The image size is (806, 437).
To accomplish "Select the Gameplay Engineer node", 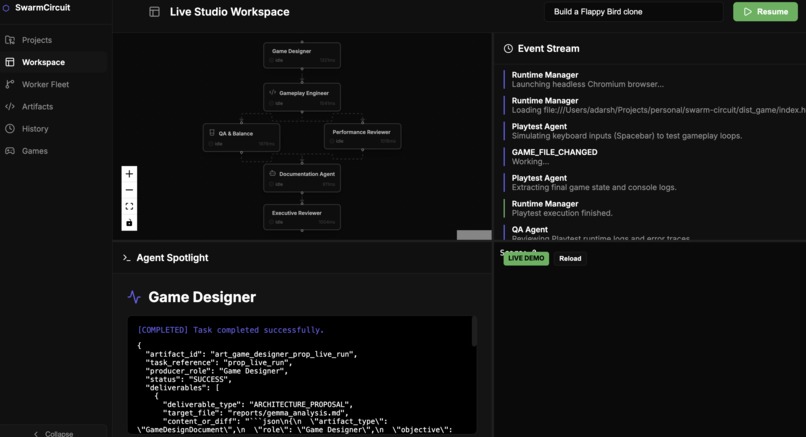I will coord(302,97).
